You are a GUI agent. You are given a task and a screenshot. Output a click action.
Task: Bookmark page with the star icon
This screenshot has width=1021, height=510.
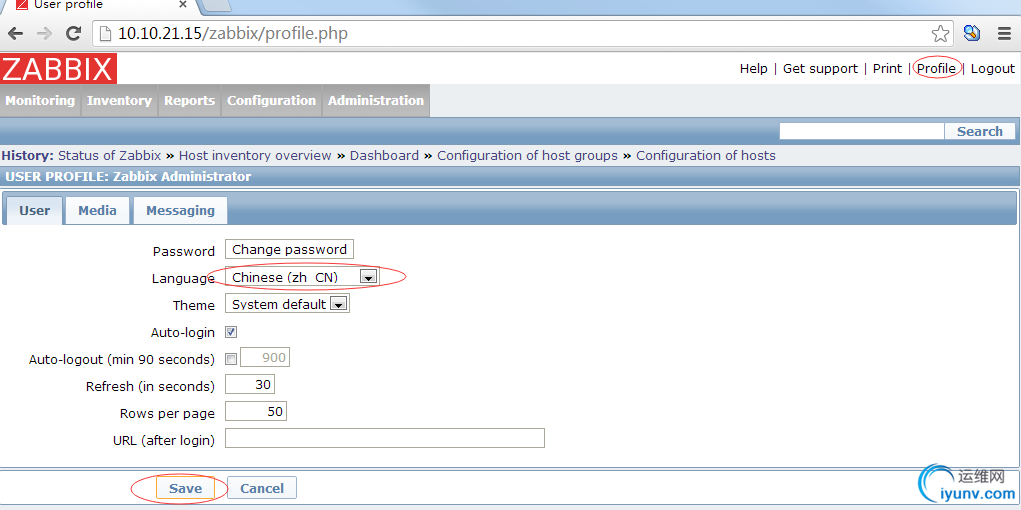pos(940,34)
